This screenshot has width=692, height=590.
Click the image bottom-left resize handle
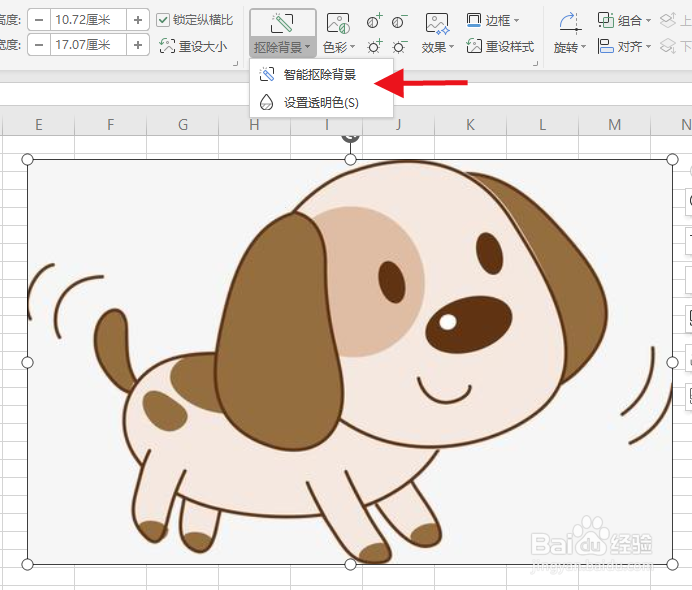[x=27, y=564]
